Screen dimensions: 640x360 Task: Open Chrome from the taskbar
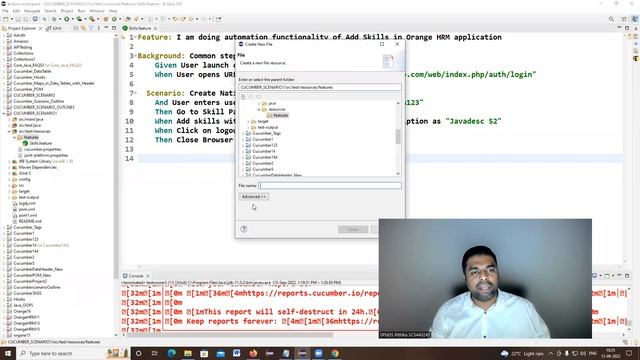(x=335, y=353)
